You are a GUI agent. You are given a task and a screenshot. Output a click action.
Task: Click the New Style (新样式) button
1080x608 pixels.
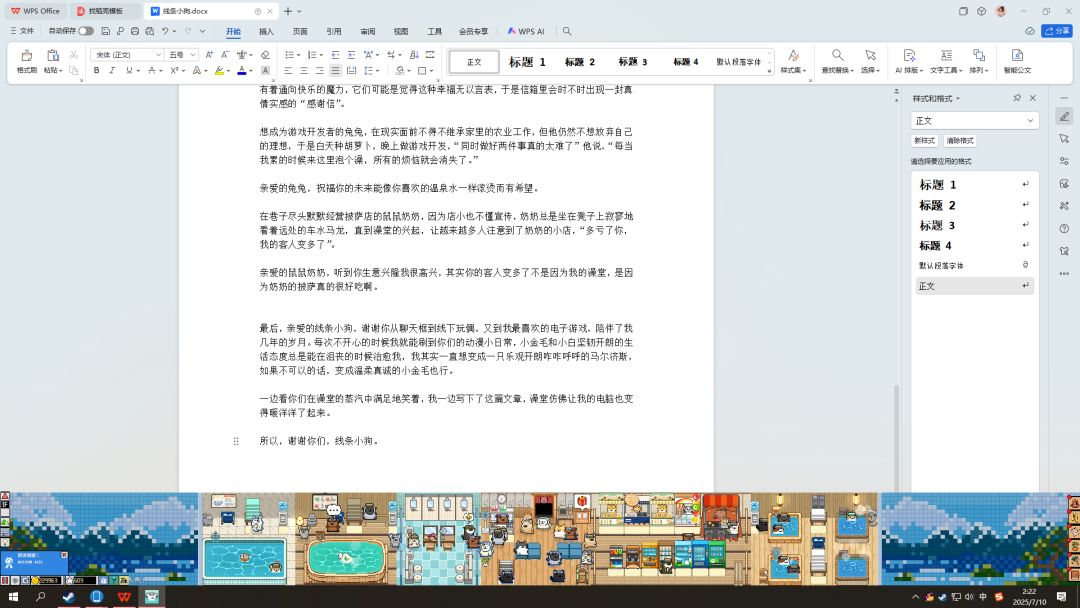click(x=925, y=141)
